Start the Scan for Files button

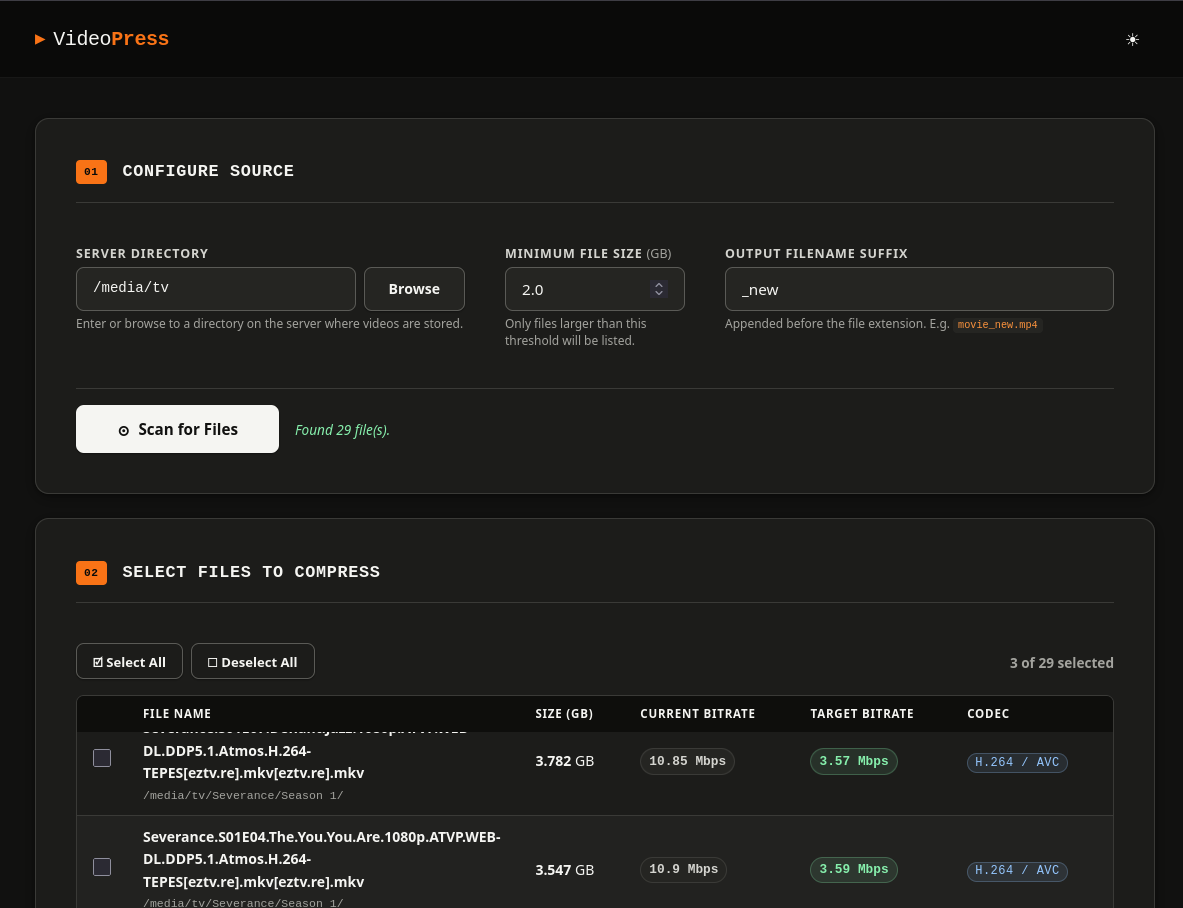[x=177, y=429]
